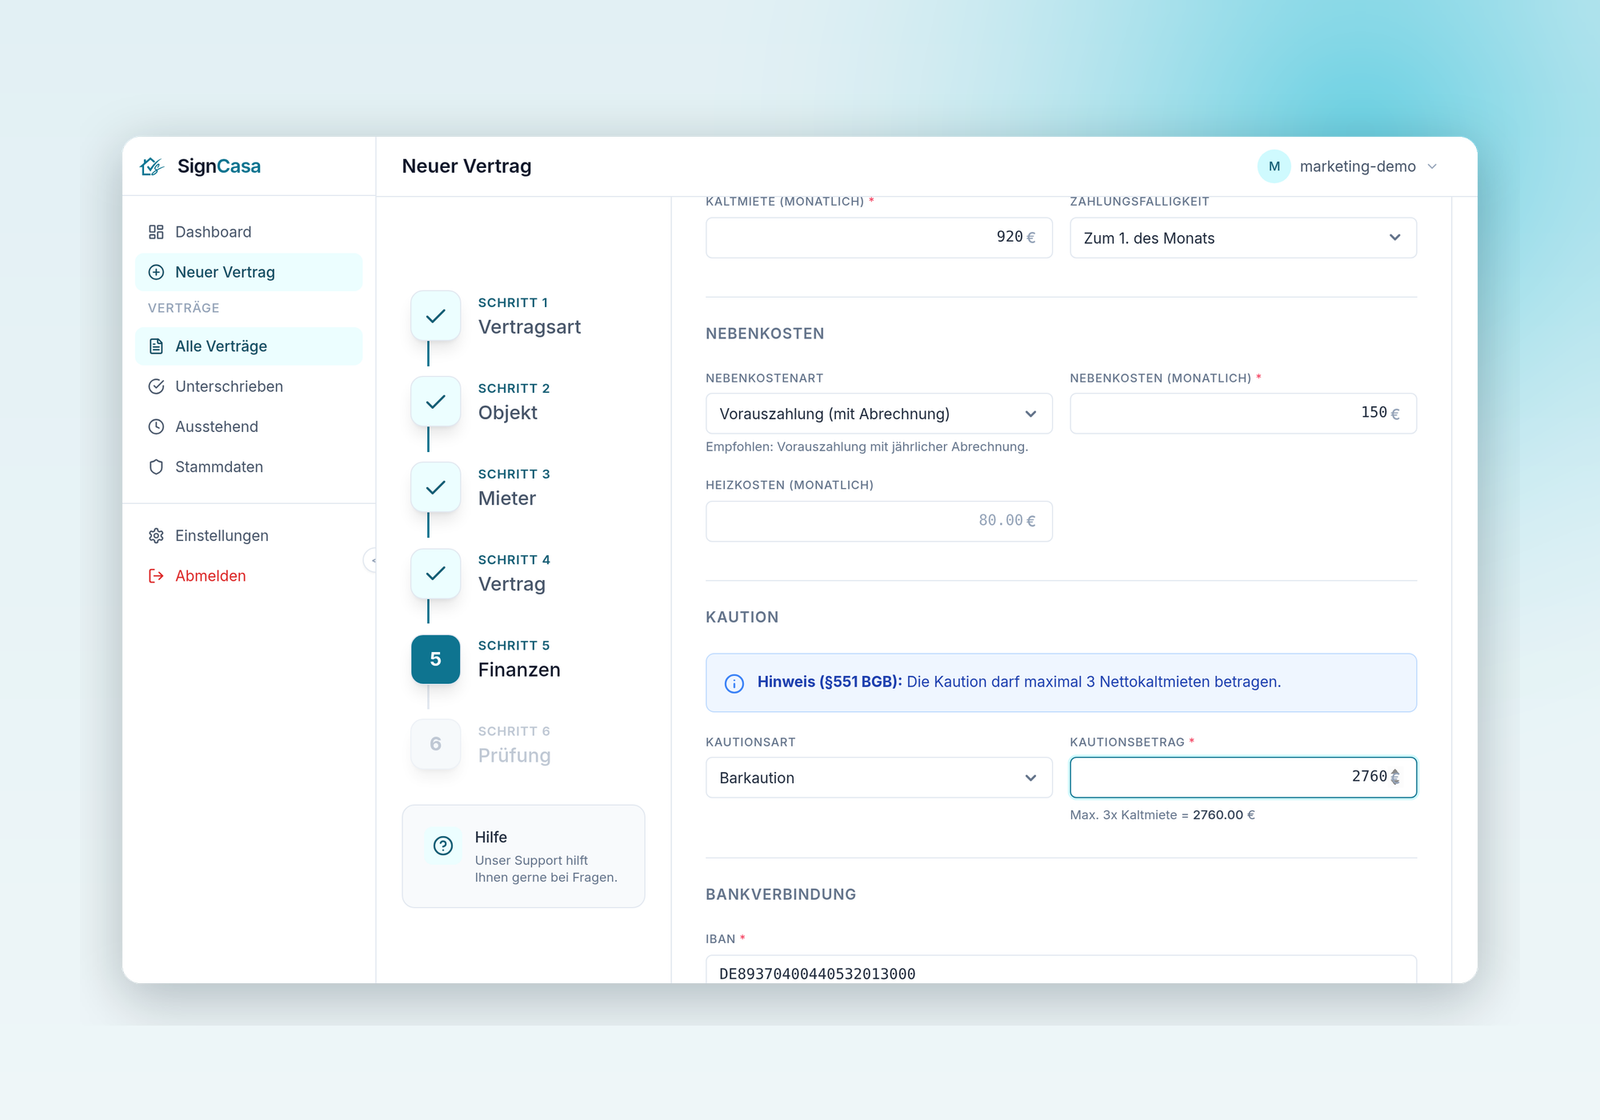Image resolution: width=1600 pixels, height=1120 pixels.
Task: Click the 'VERTRÄGE' sidebar group label
Action: coord(184,308)
